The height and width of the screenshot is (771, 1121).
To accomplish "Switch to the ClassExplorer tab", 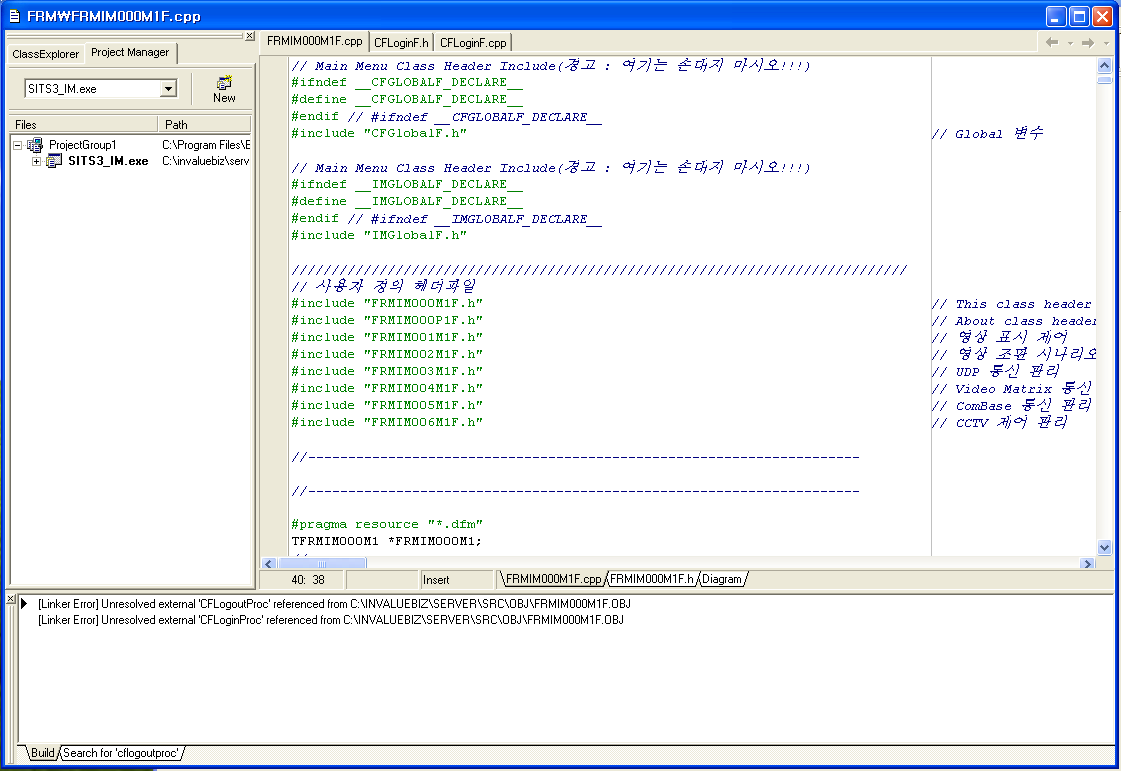I will 45,53.
